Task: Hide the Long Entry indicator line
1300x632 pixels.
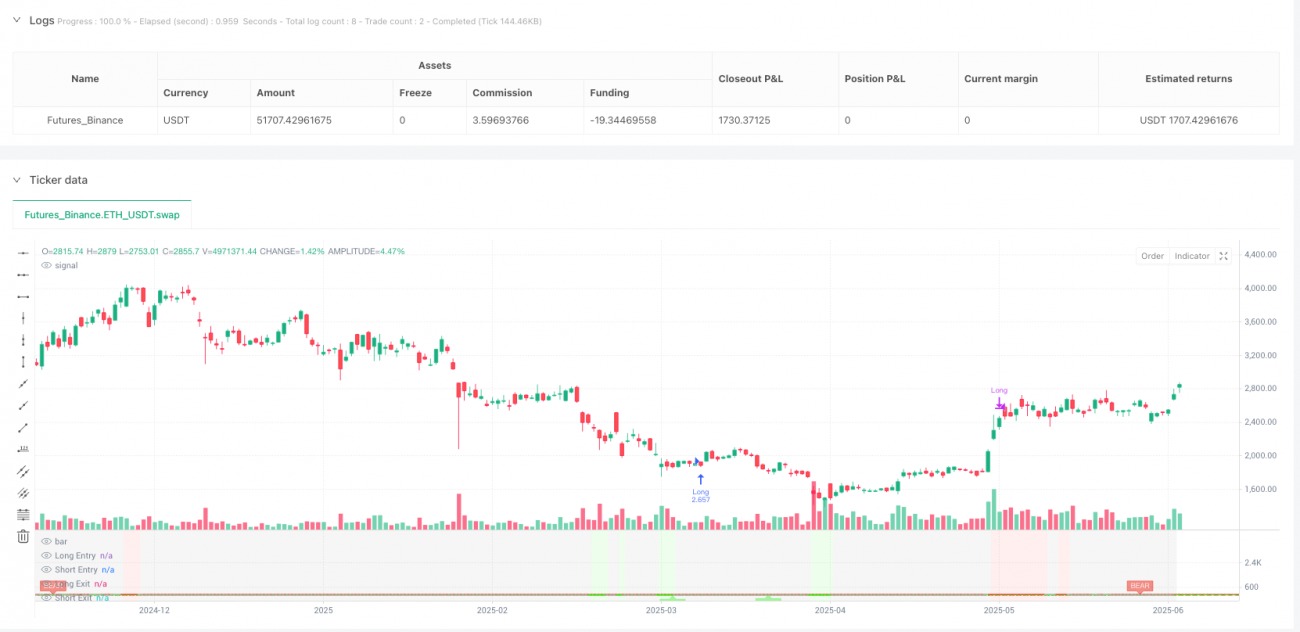Action: coord(45,555)
